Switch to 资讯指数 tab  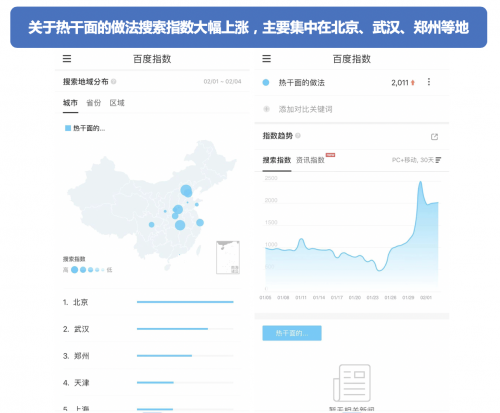[310, 160]
